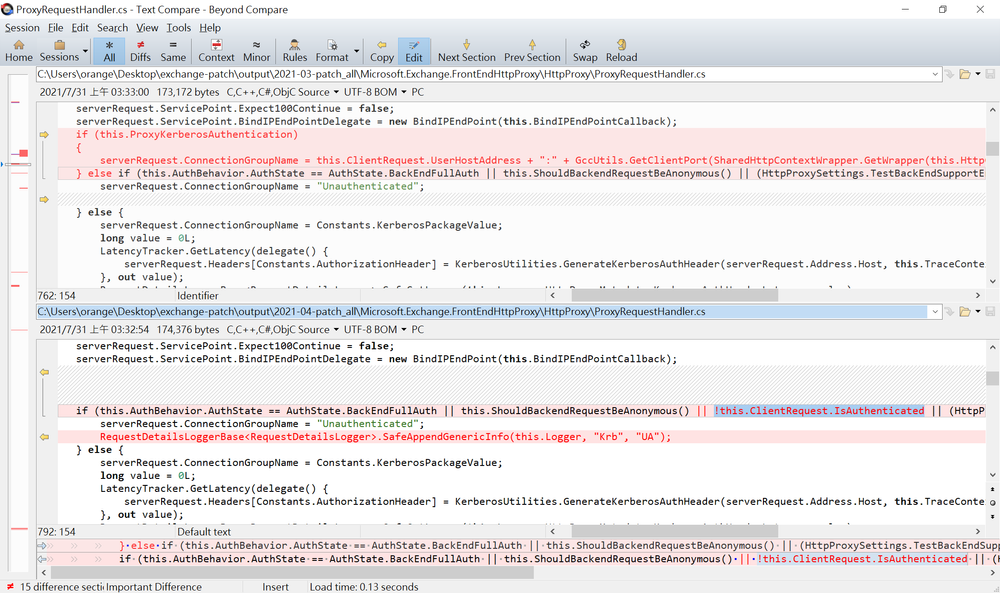Viewport: 1000px width, 593px height.
Task: Reload the compared files
Action: 621,50
